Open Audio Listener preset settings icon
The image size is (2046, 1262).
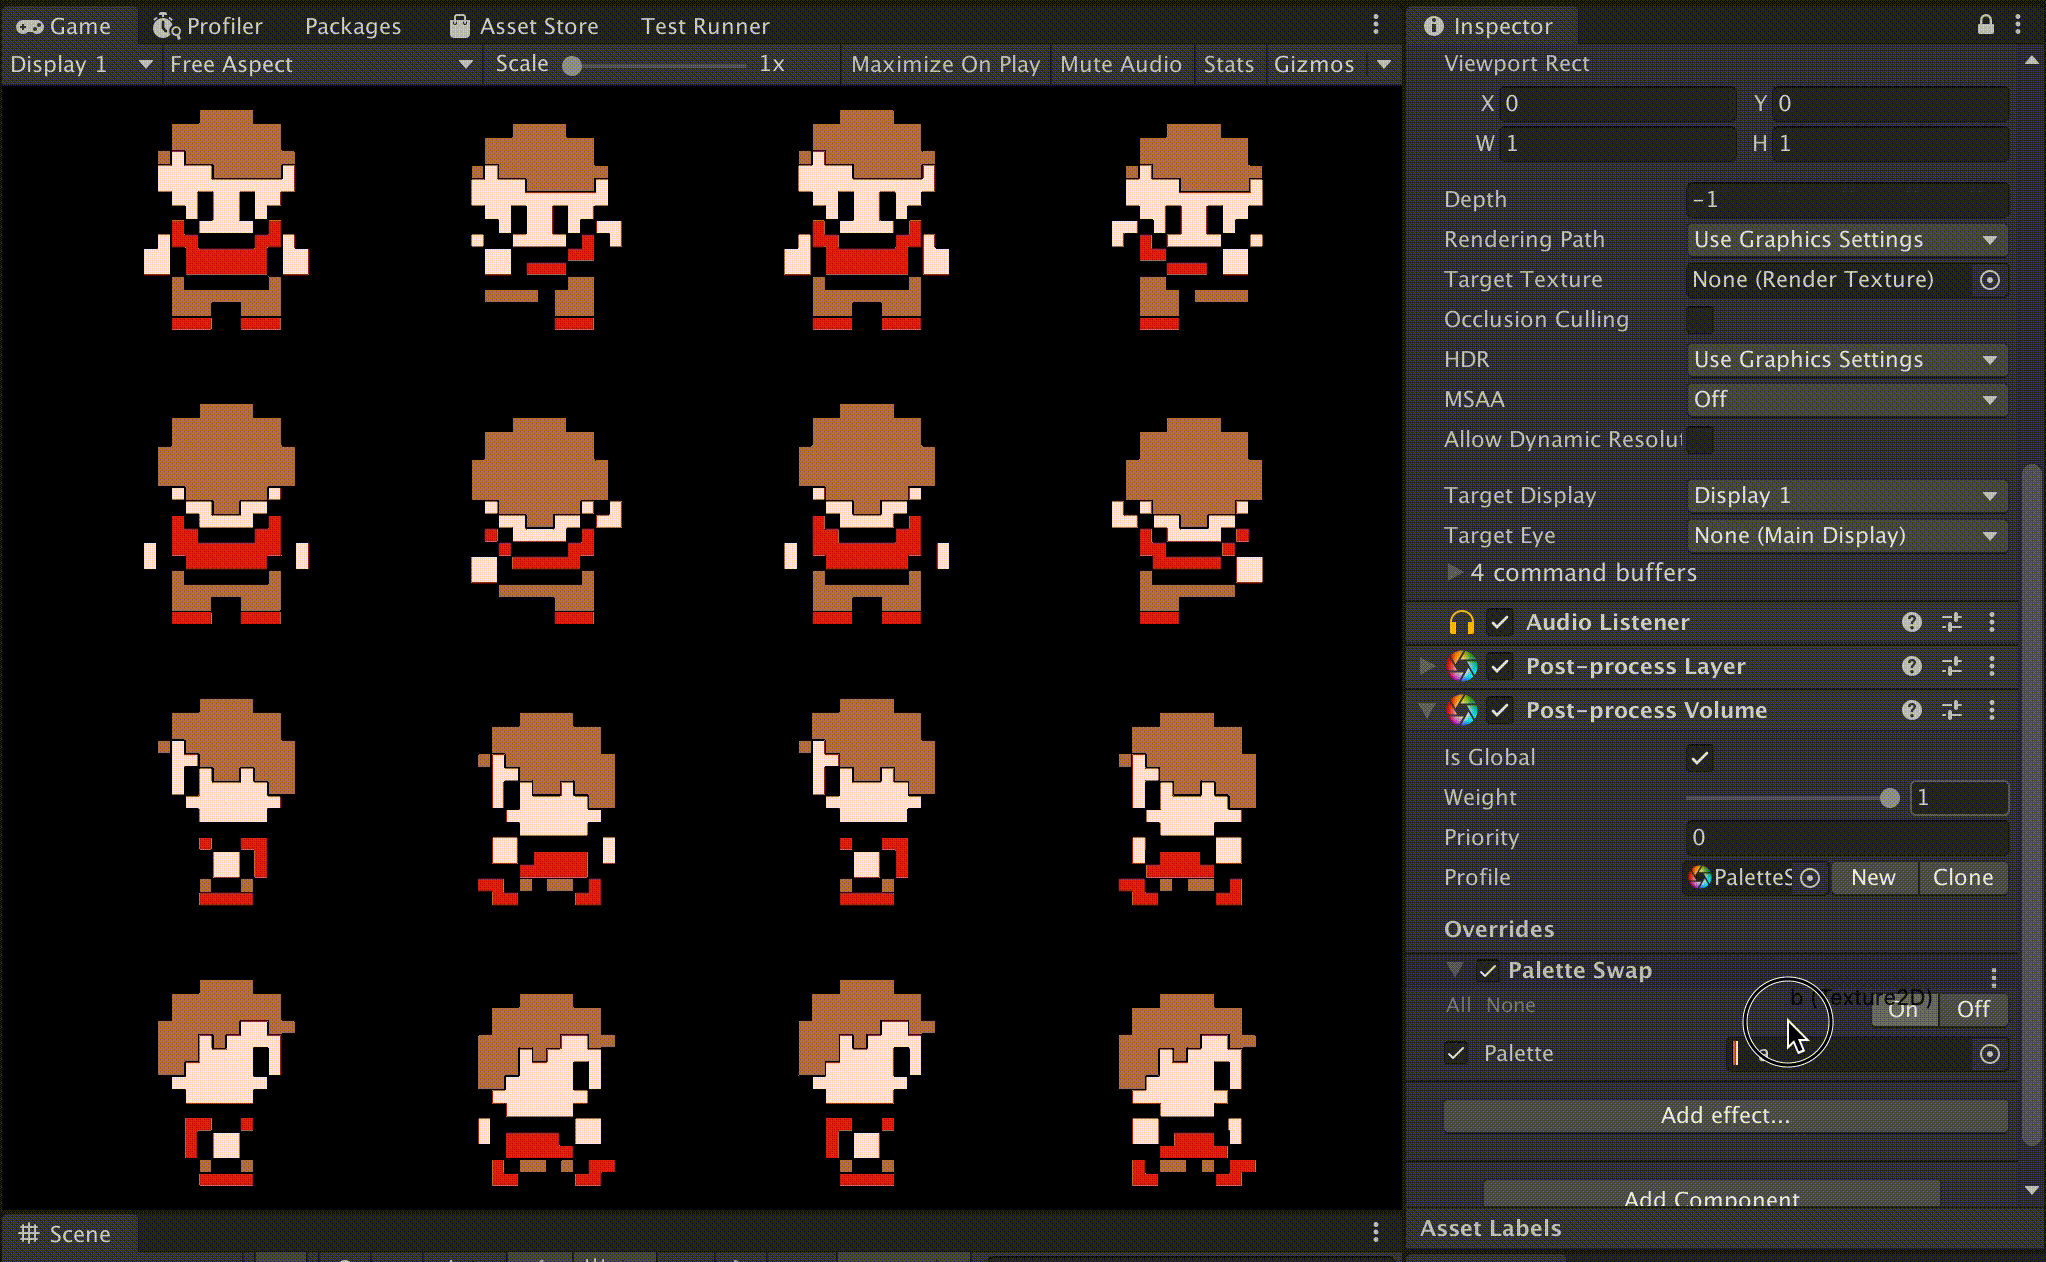coord(1952,622)
